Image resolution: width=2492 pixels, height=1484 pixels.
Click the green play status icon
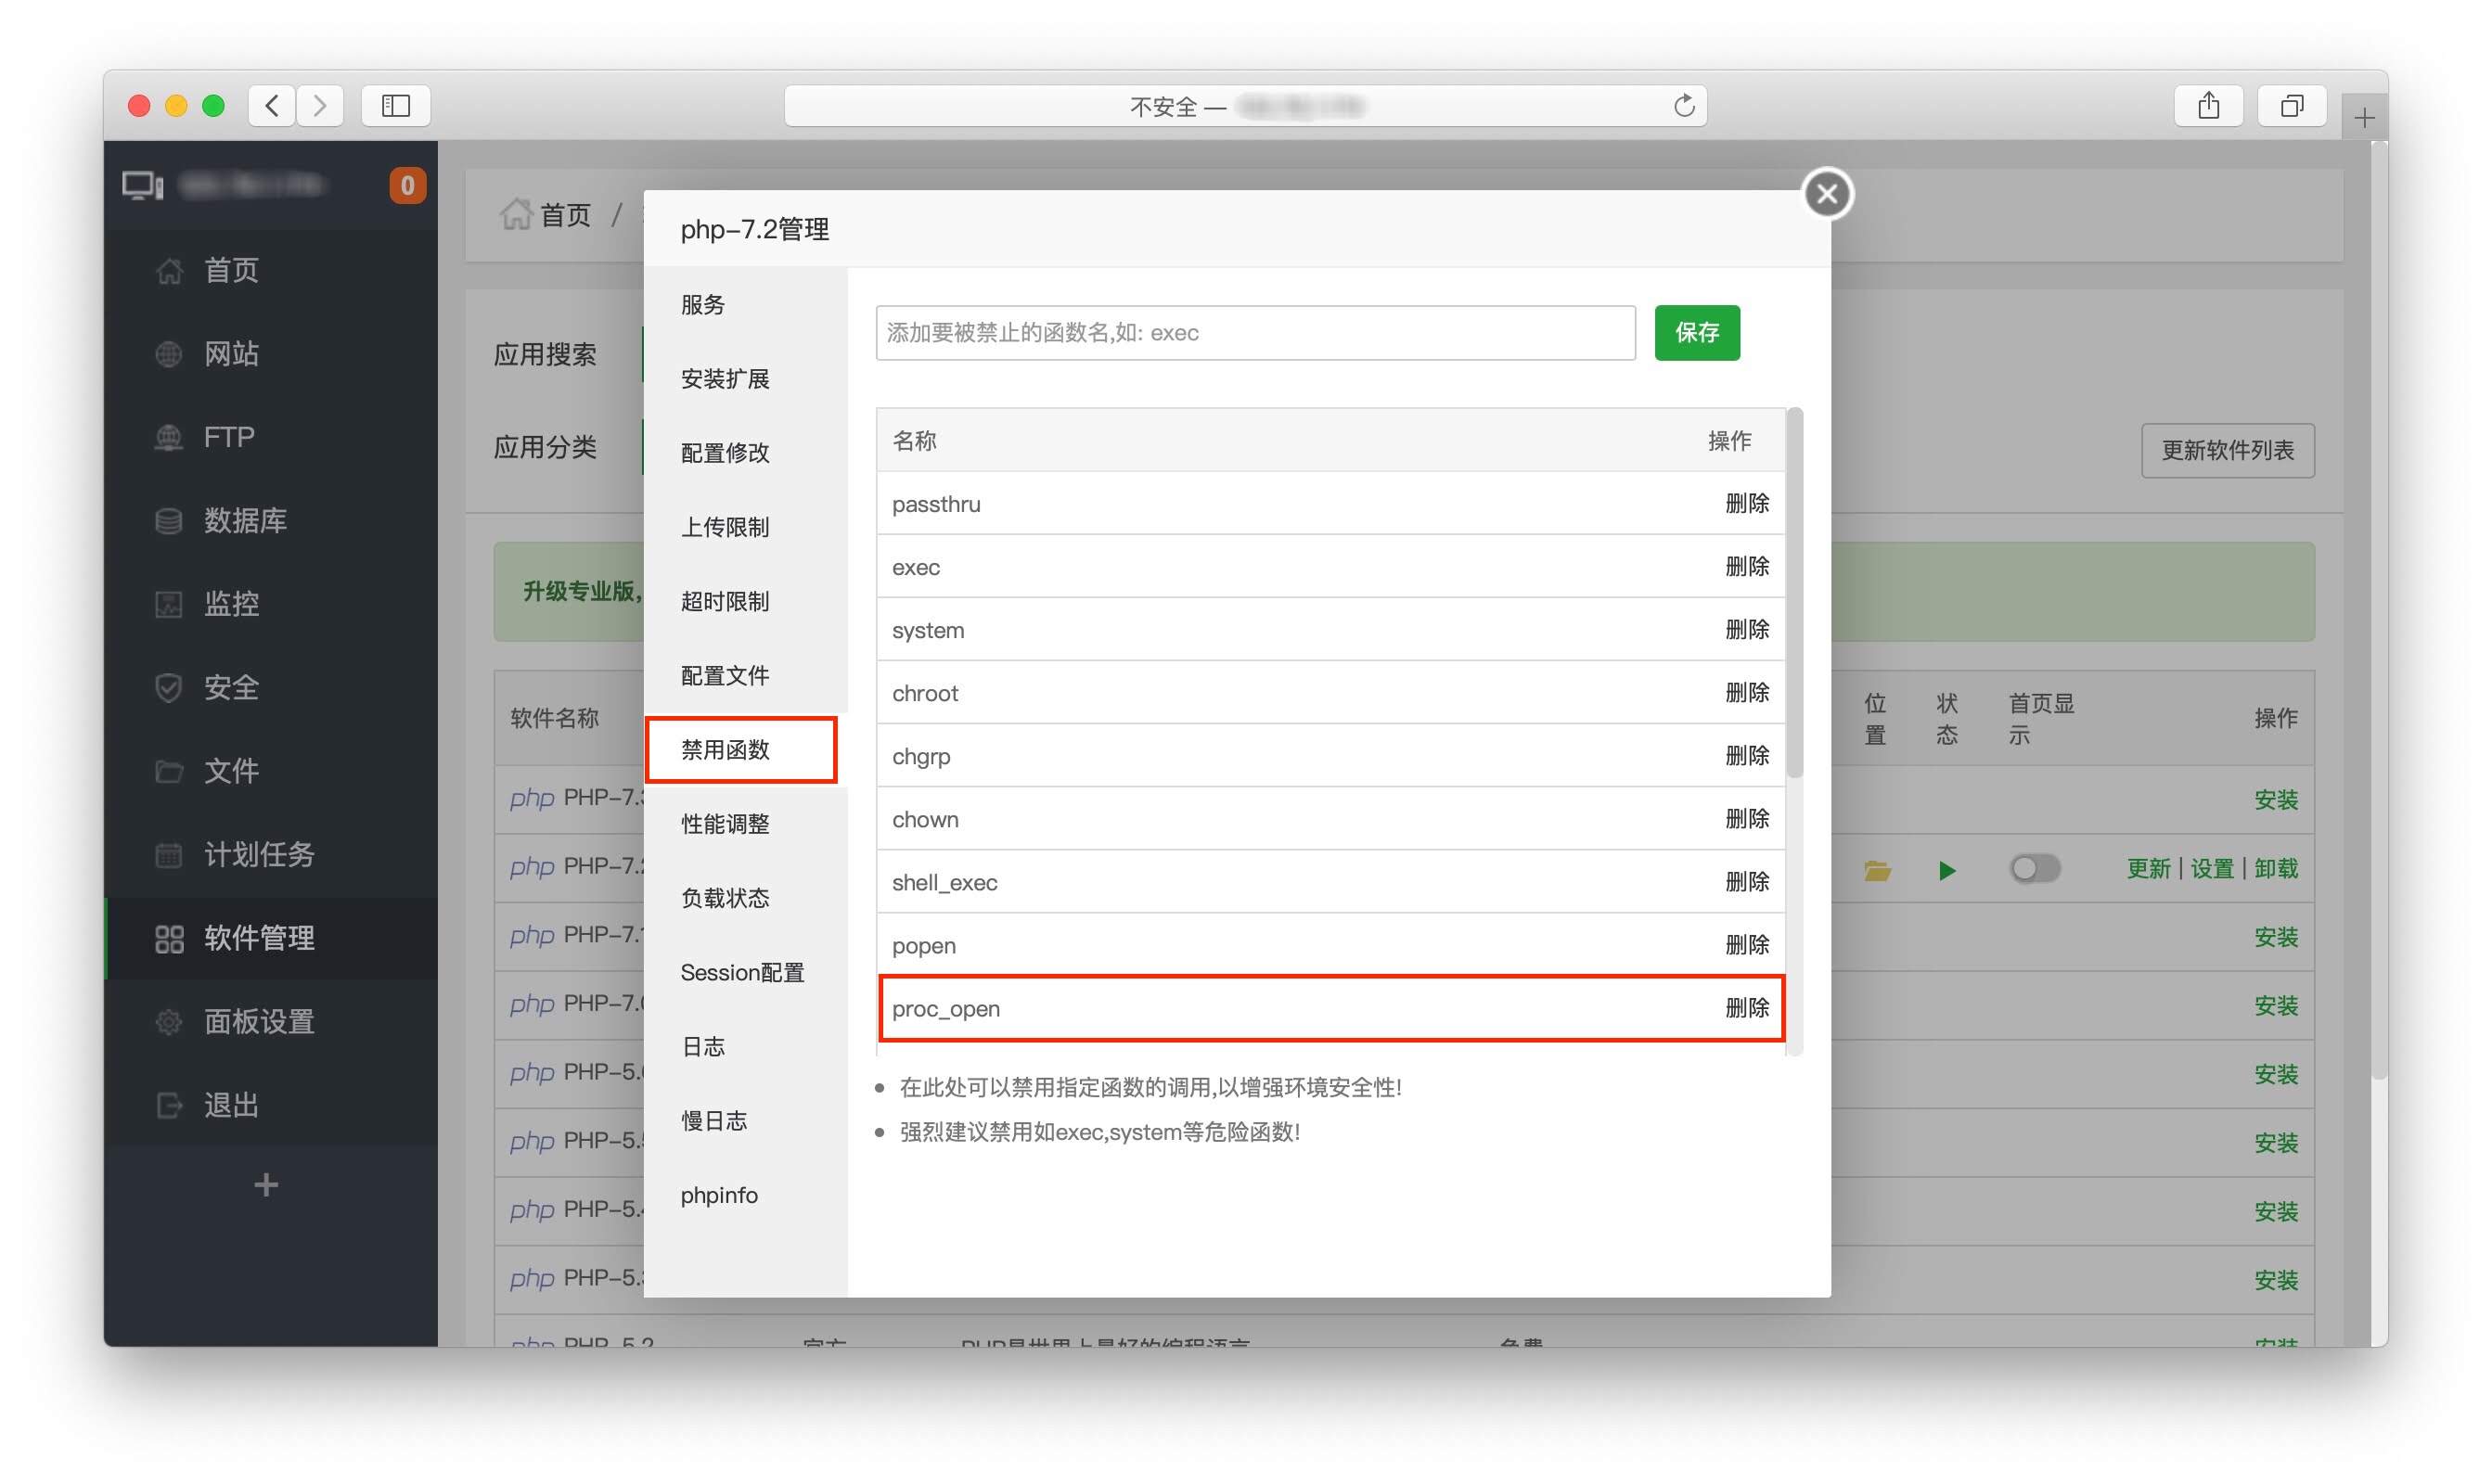pos(1946,871)
